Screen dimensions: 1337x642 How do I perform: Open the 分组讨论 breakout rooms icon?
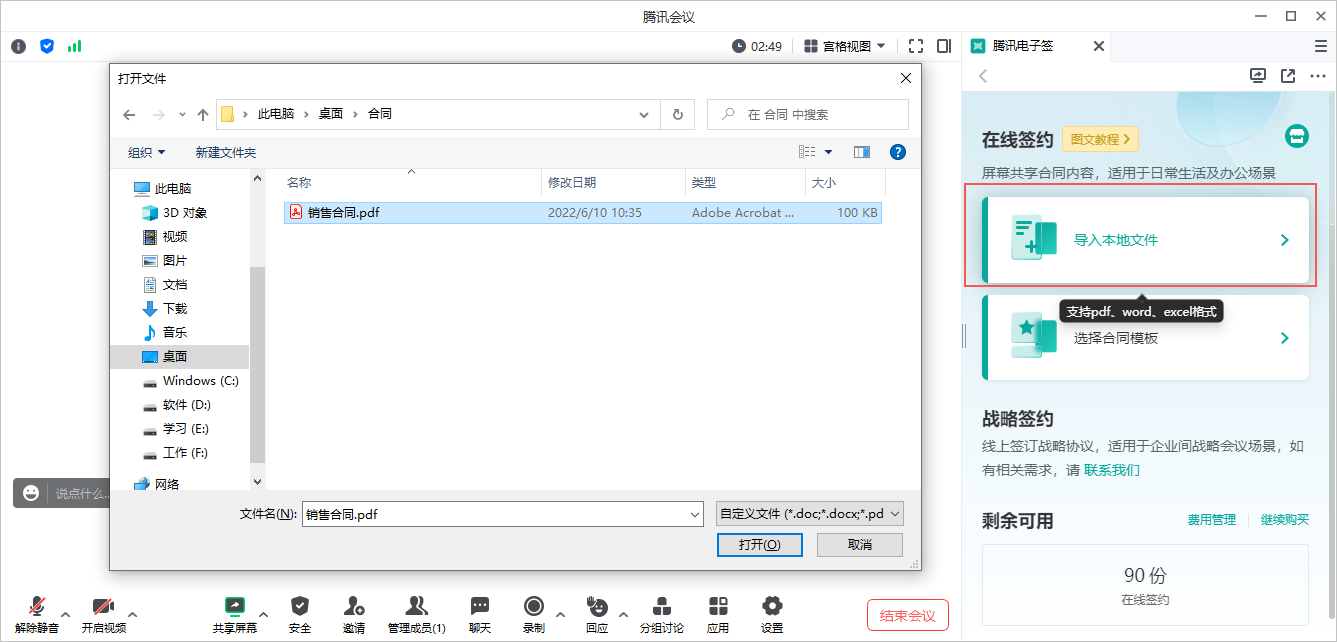coord(661,613)
